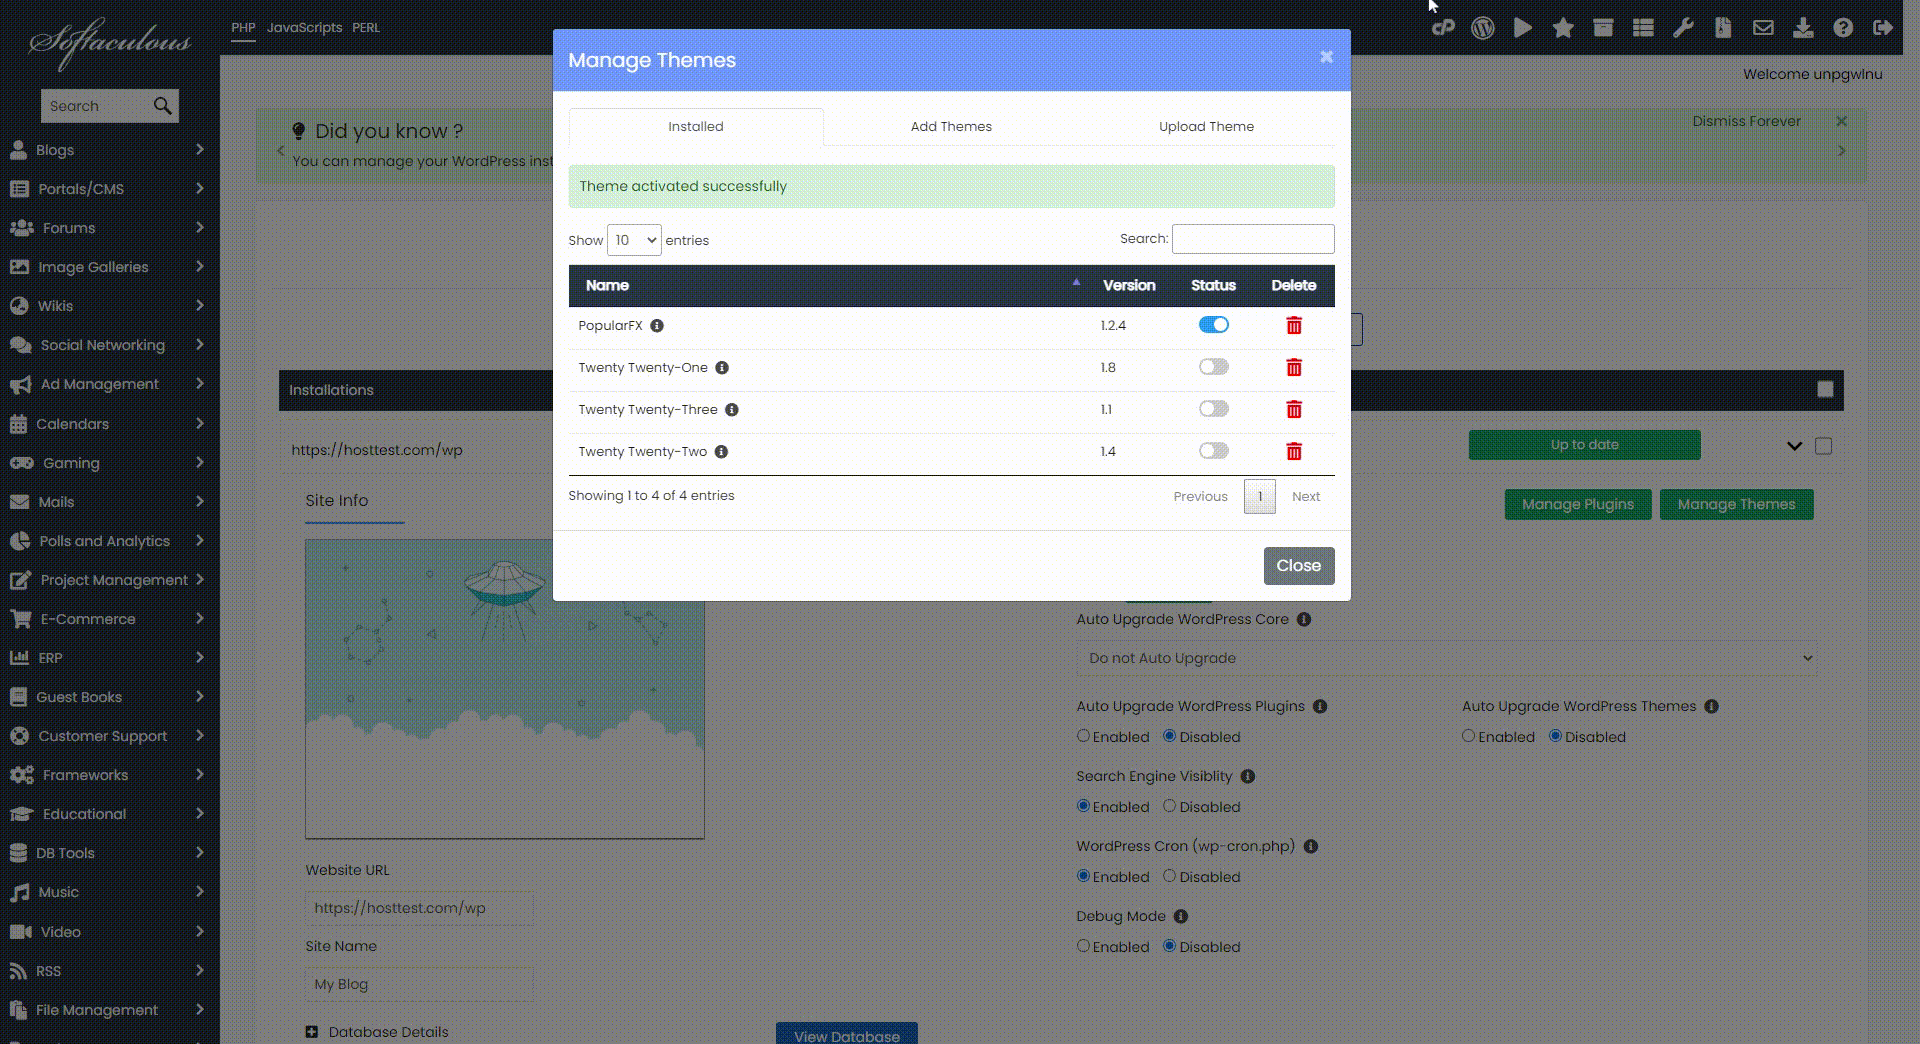Open the cPanel icon in top toolbar

point(1443,28)
